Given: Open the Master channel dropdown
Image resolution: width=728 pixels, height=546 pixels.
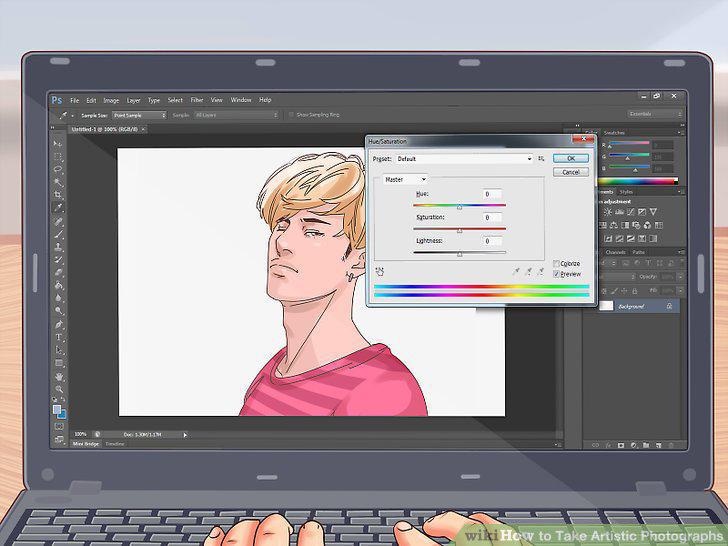Looking at the screenshot, I should (x=405, y=179).
